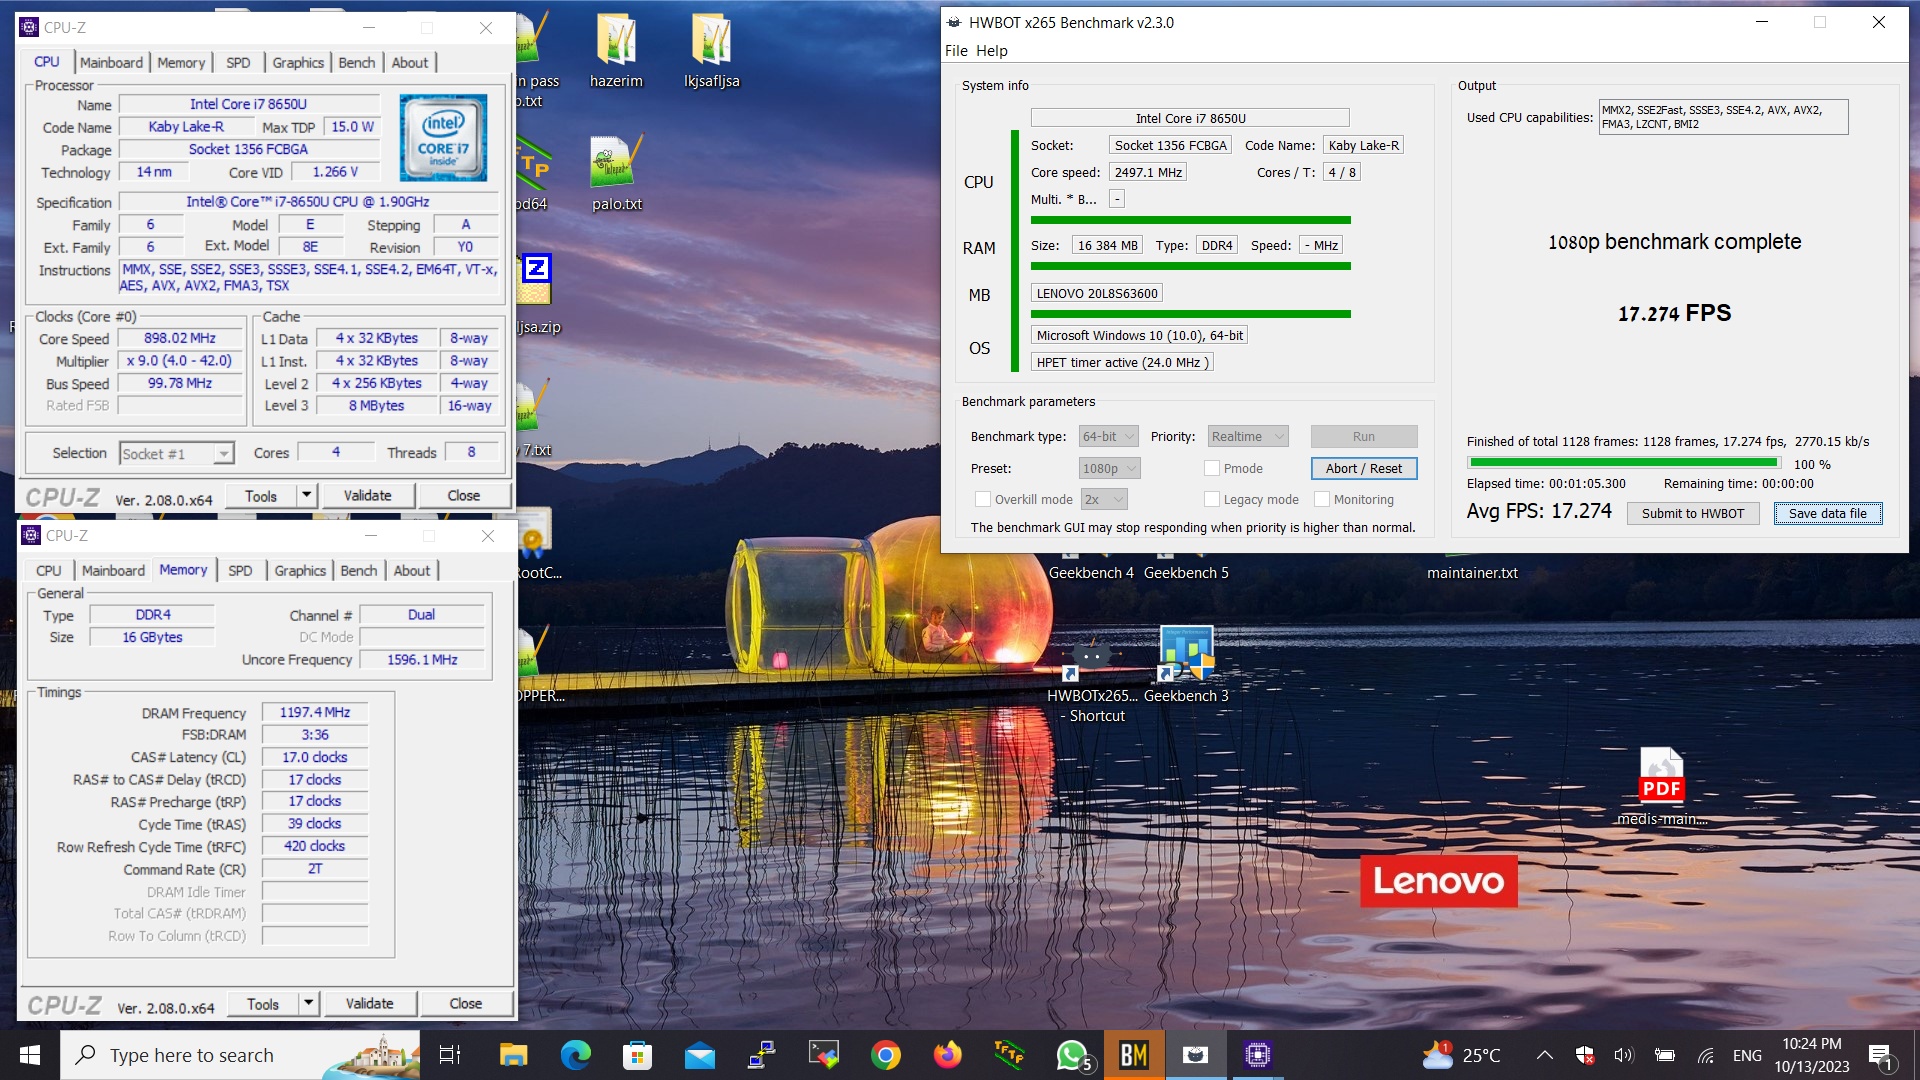The width and height of the screenshot is (1920, 1080).
Task: Click the Intel Core i7 logo in CPU-Z
Action: [443, 137]
